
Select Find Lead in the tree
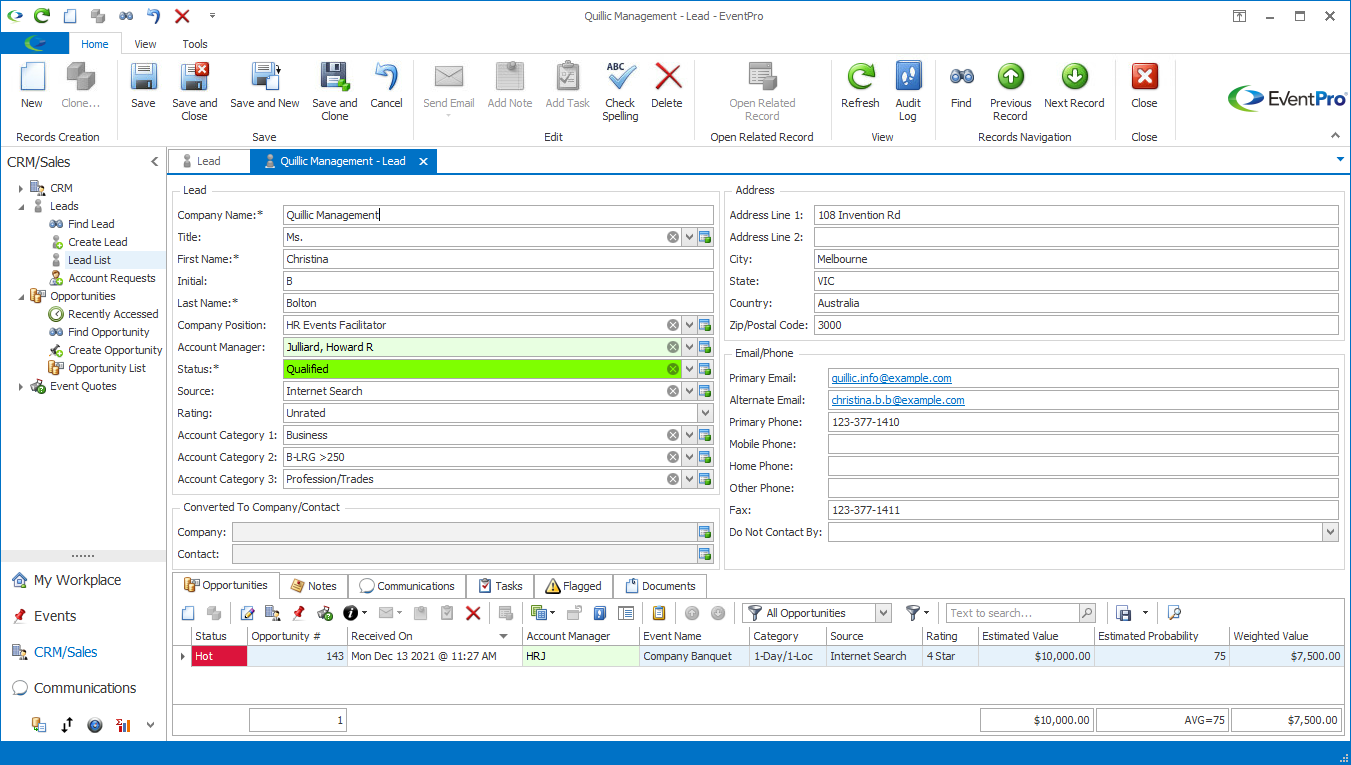pyautogui.click(x=91, y=224)
